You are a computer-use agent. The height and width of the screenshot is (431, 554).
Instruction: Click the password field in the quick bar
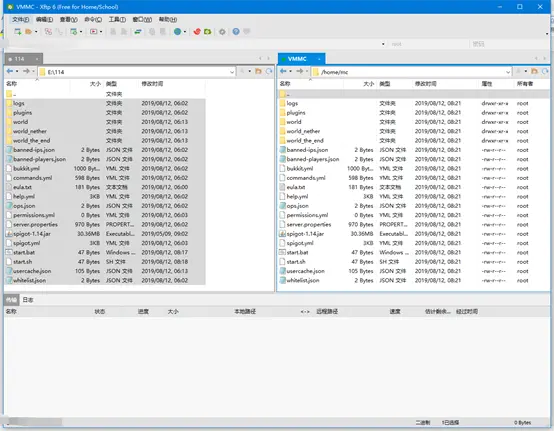pyautogui.click(x=509, y=44)
